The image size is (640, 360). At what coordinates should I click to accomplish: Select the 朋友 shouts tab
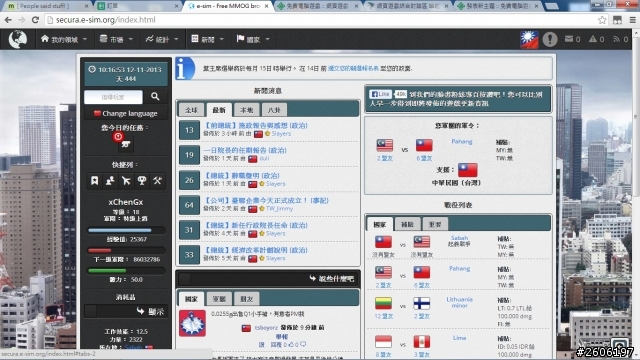(247, 299)
